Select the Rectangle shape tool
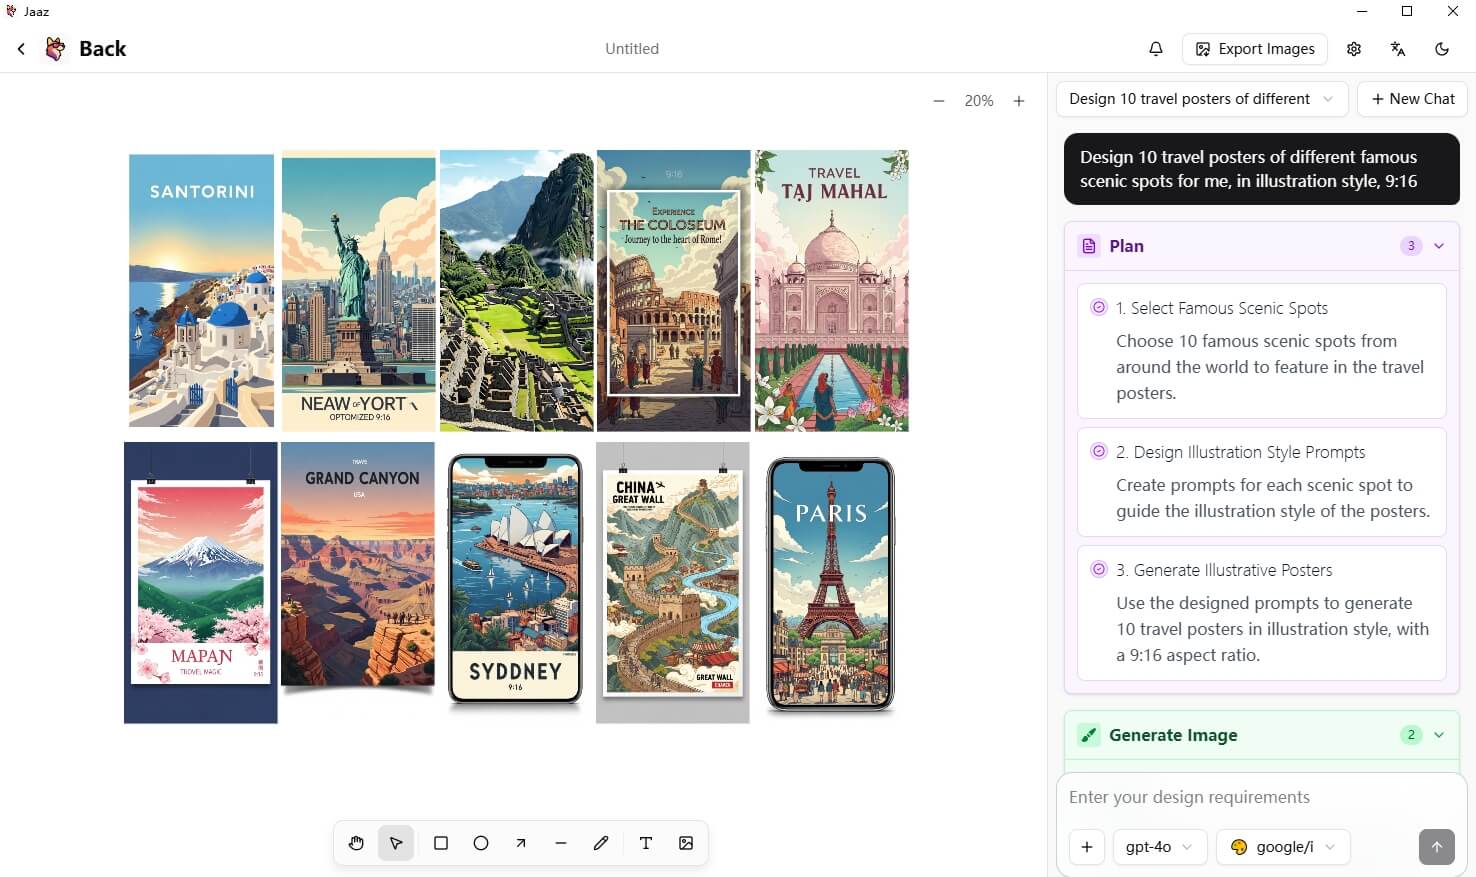The image size is (1476, 877). coord(441,843)
